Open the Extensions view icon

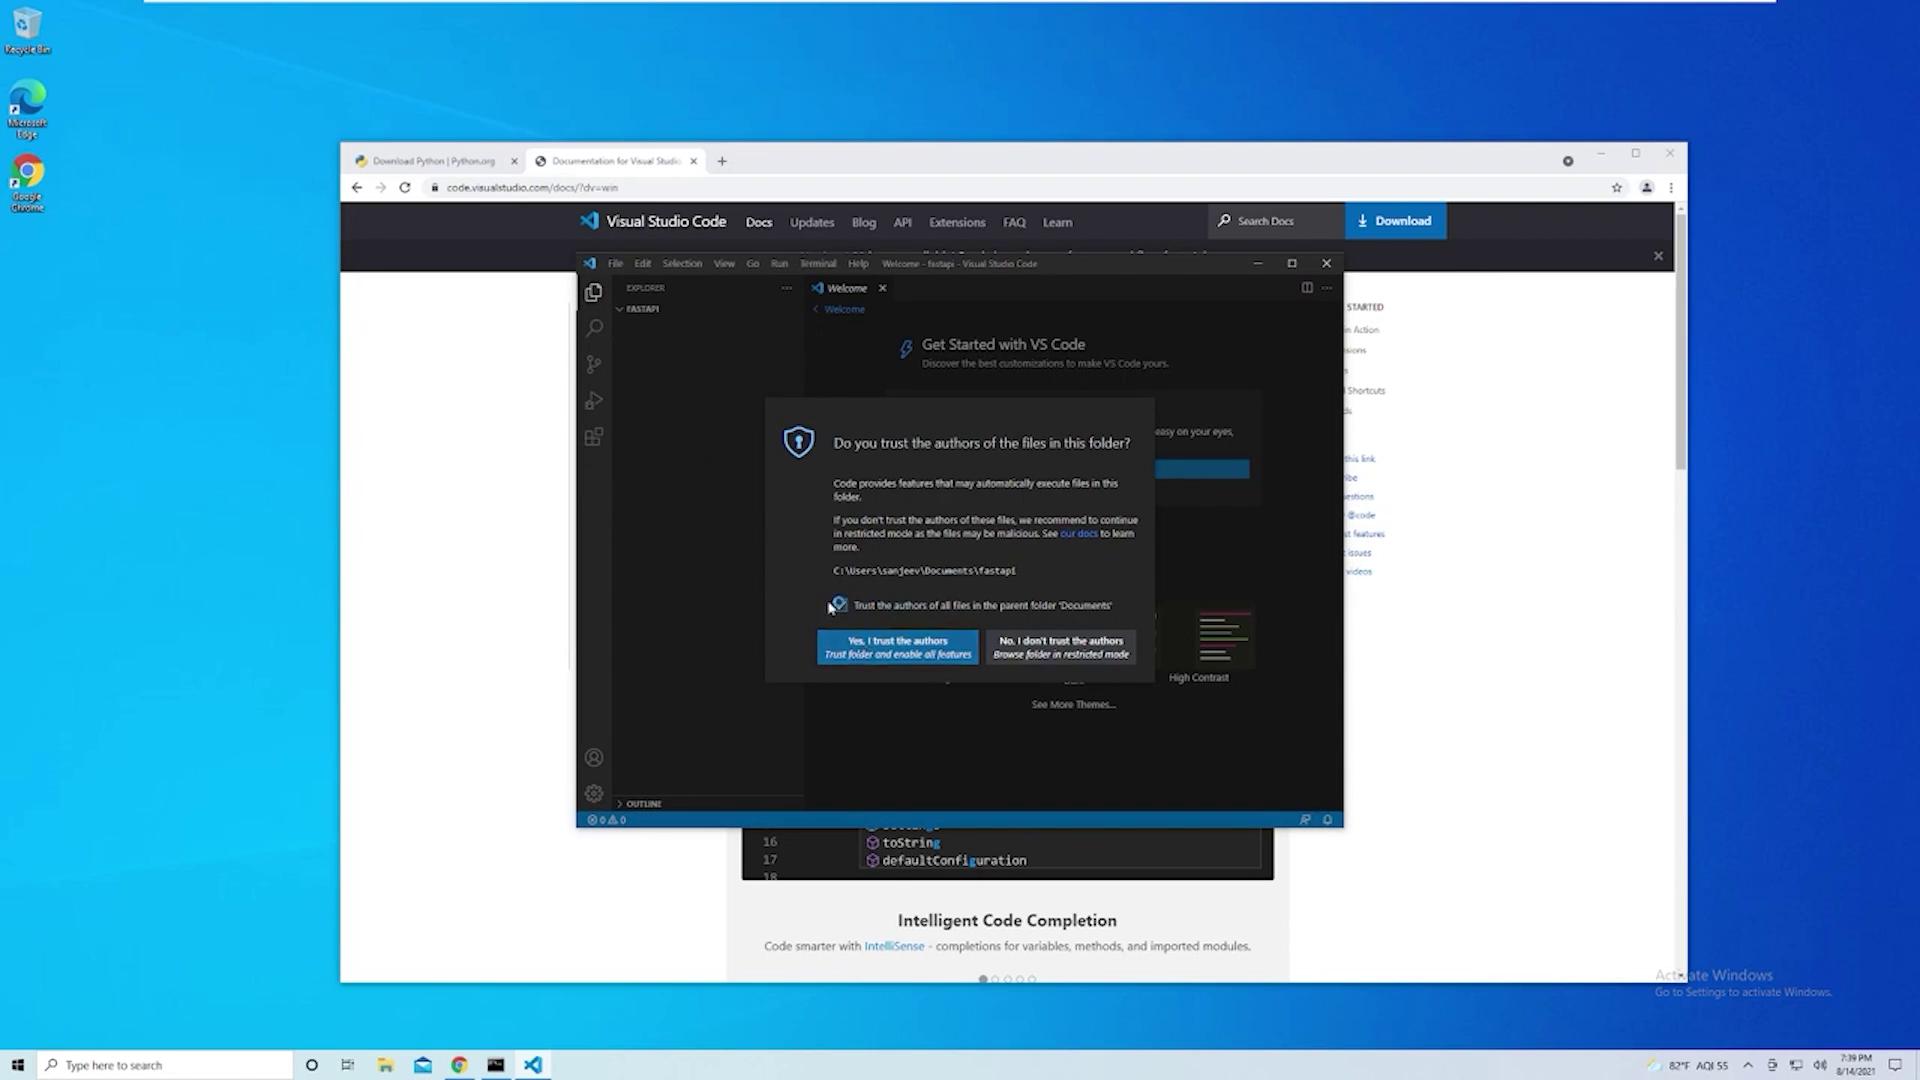tap(594, 437)
